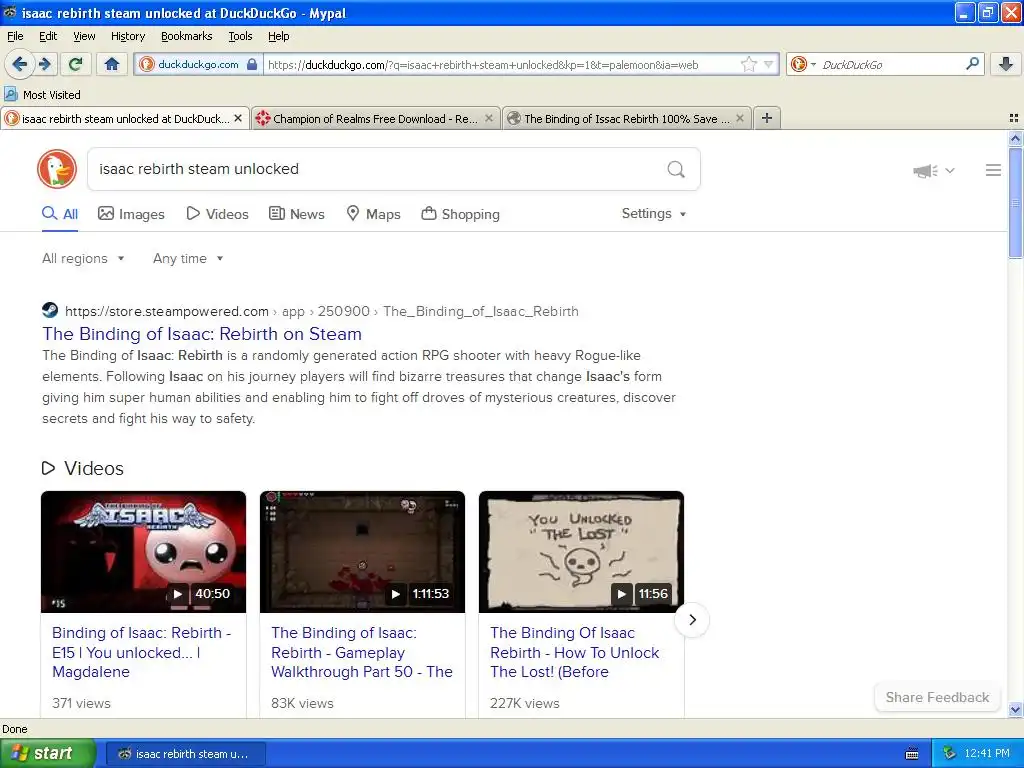The height and width of the screenshot is (768, 1024).
Task: Open the Help menu
Action: pyautogui.click(x=278, y=36)
